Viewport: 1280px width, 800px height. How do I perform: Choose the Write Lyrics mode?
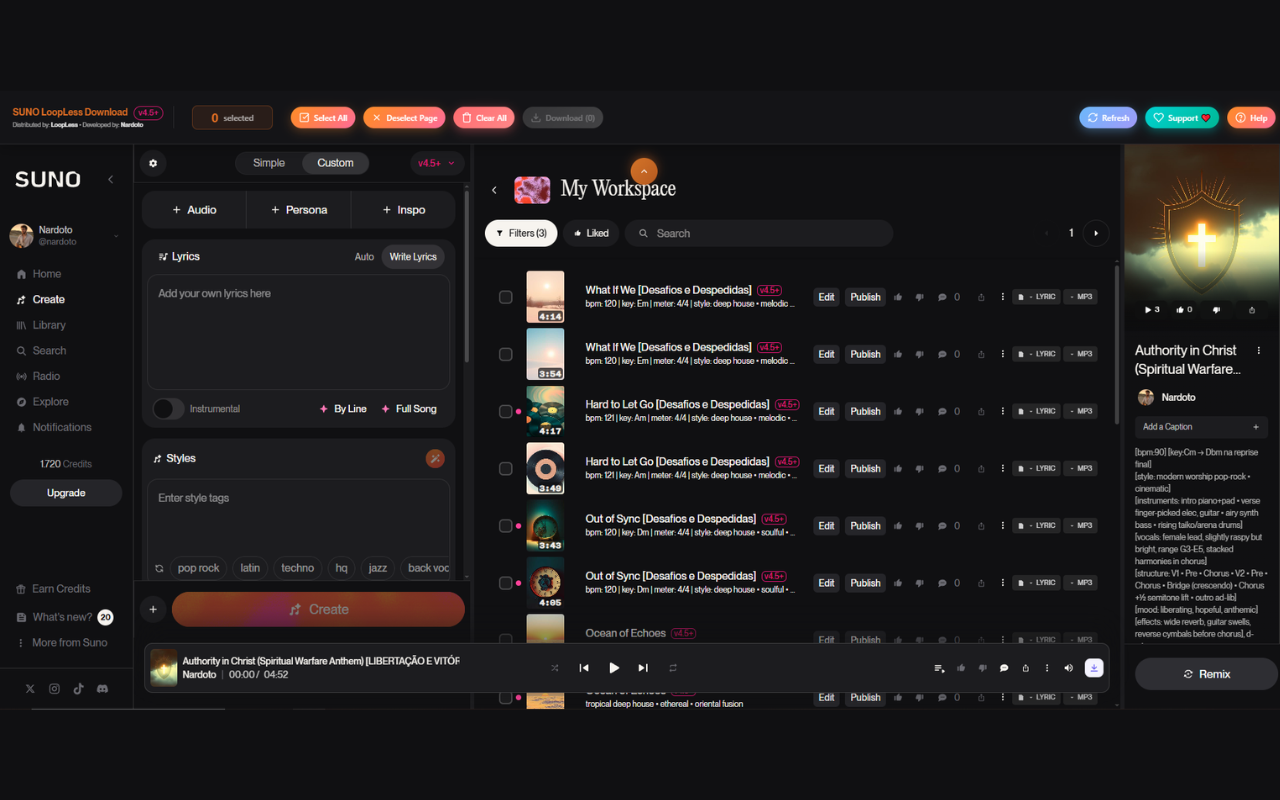coord(413,257)
